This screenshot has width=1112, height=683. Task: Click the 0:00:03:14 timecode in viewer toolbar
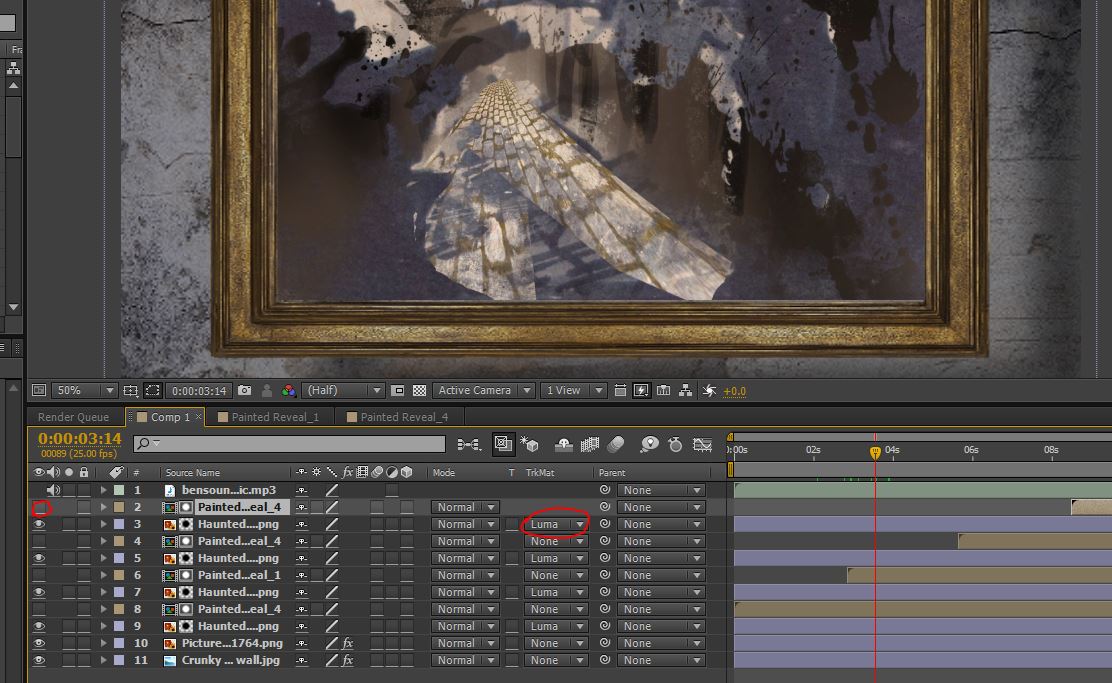pos(199,391)
